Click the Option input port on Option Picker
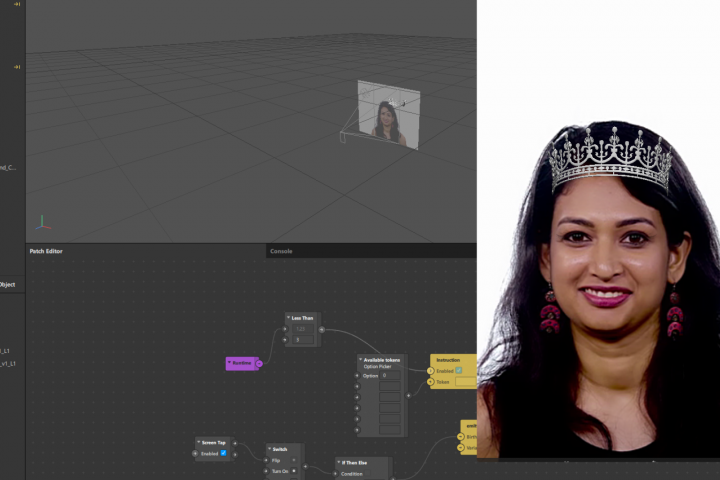This screenshot has width=720, height=480. click(357, 376)
